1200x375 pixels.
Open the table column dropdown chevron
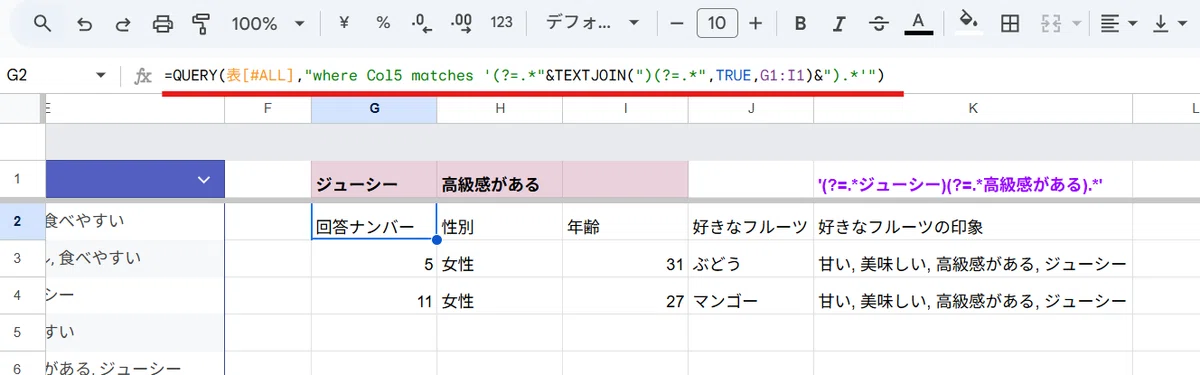coord(205,180)
